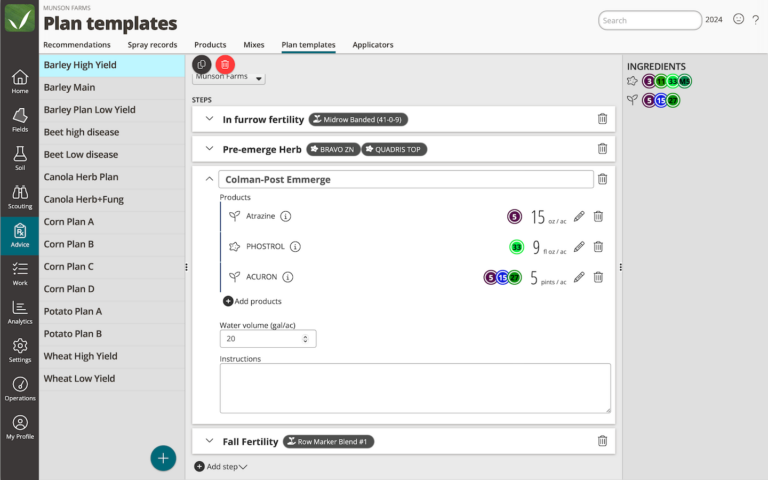The image size is (768, 480).
Task: Select the Potato Plan B template
Action: pos(112,334)
